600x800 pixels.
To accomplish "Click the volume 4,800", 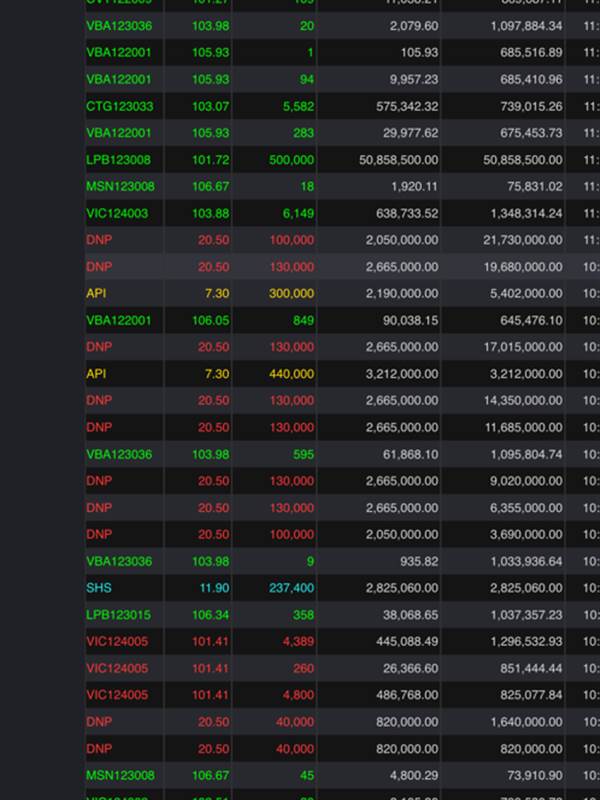I will coord(298,695).
